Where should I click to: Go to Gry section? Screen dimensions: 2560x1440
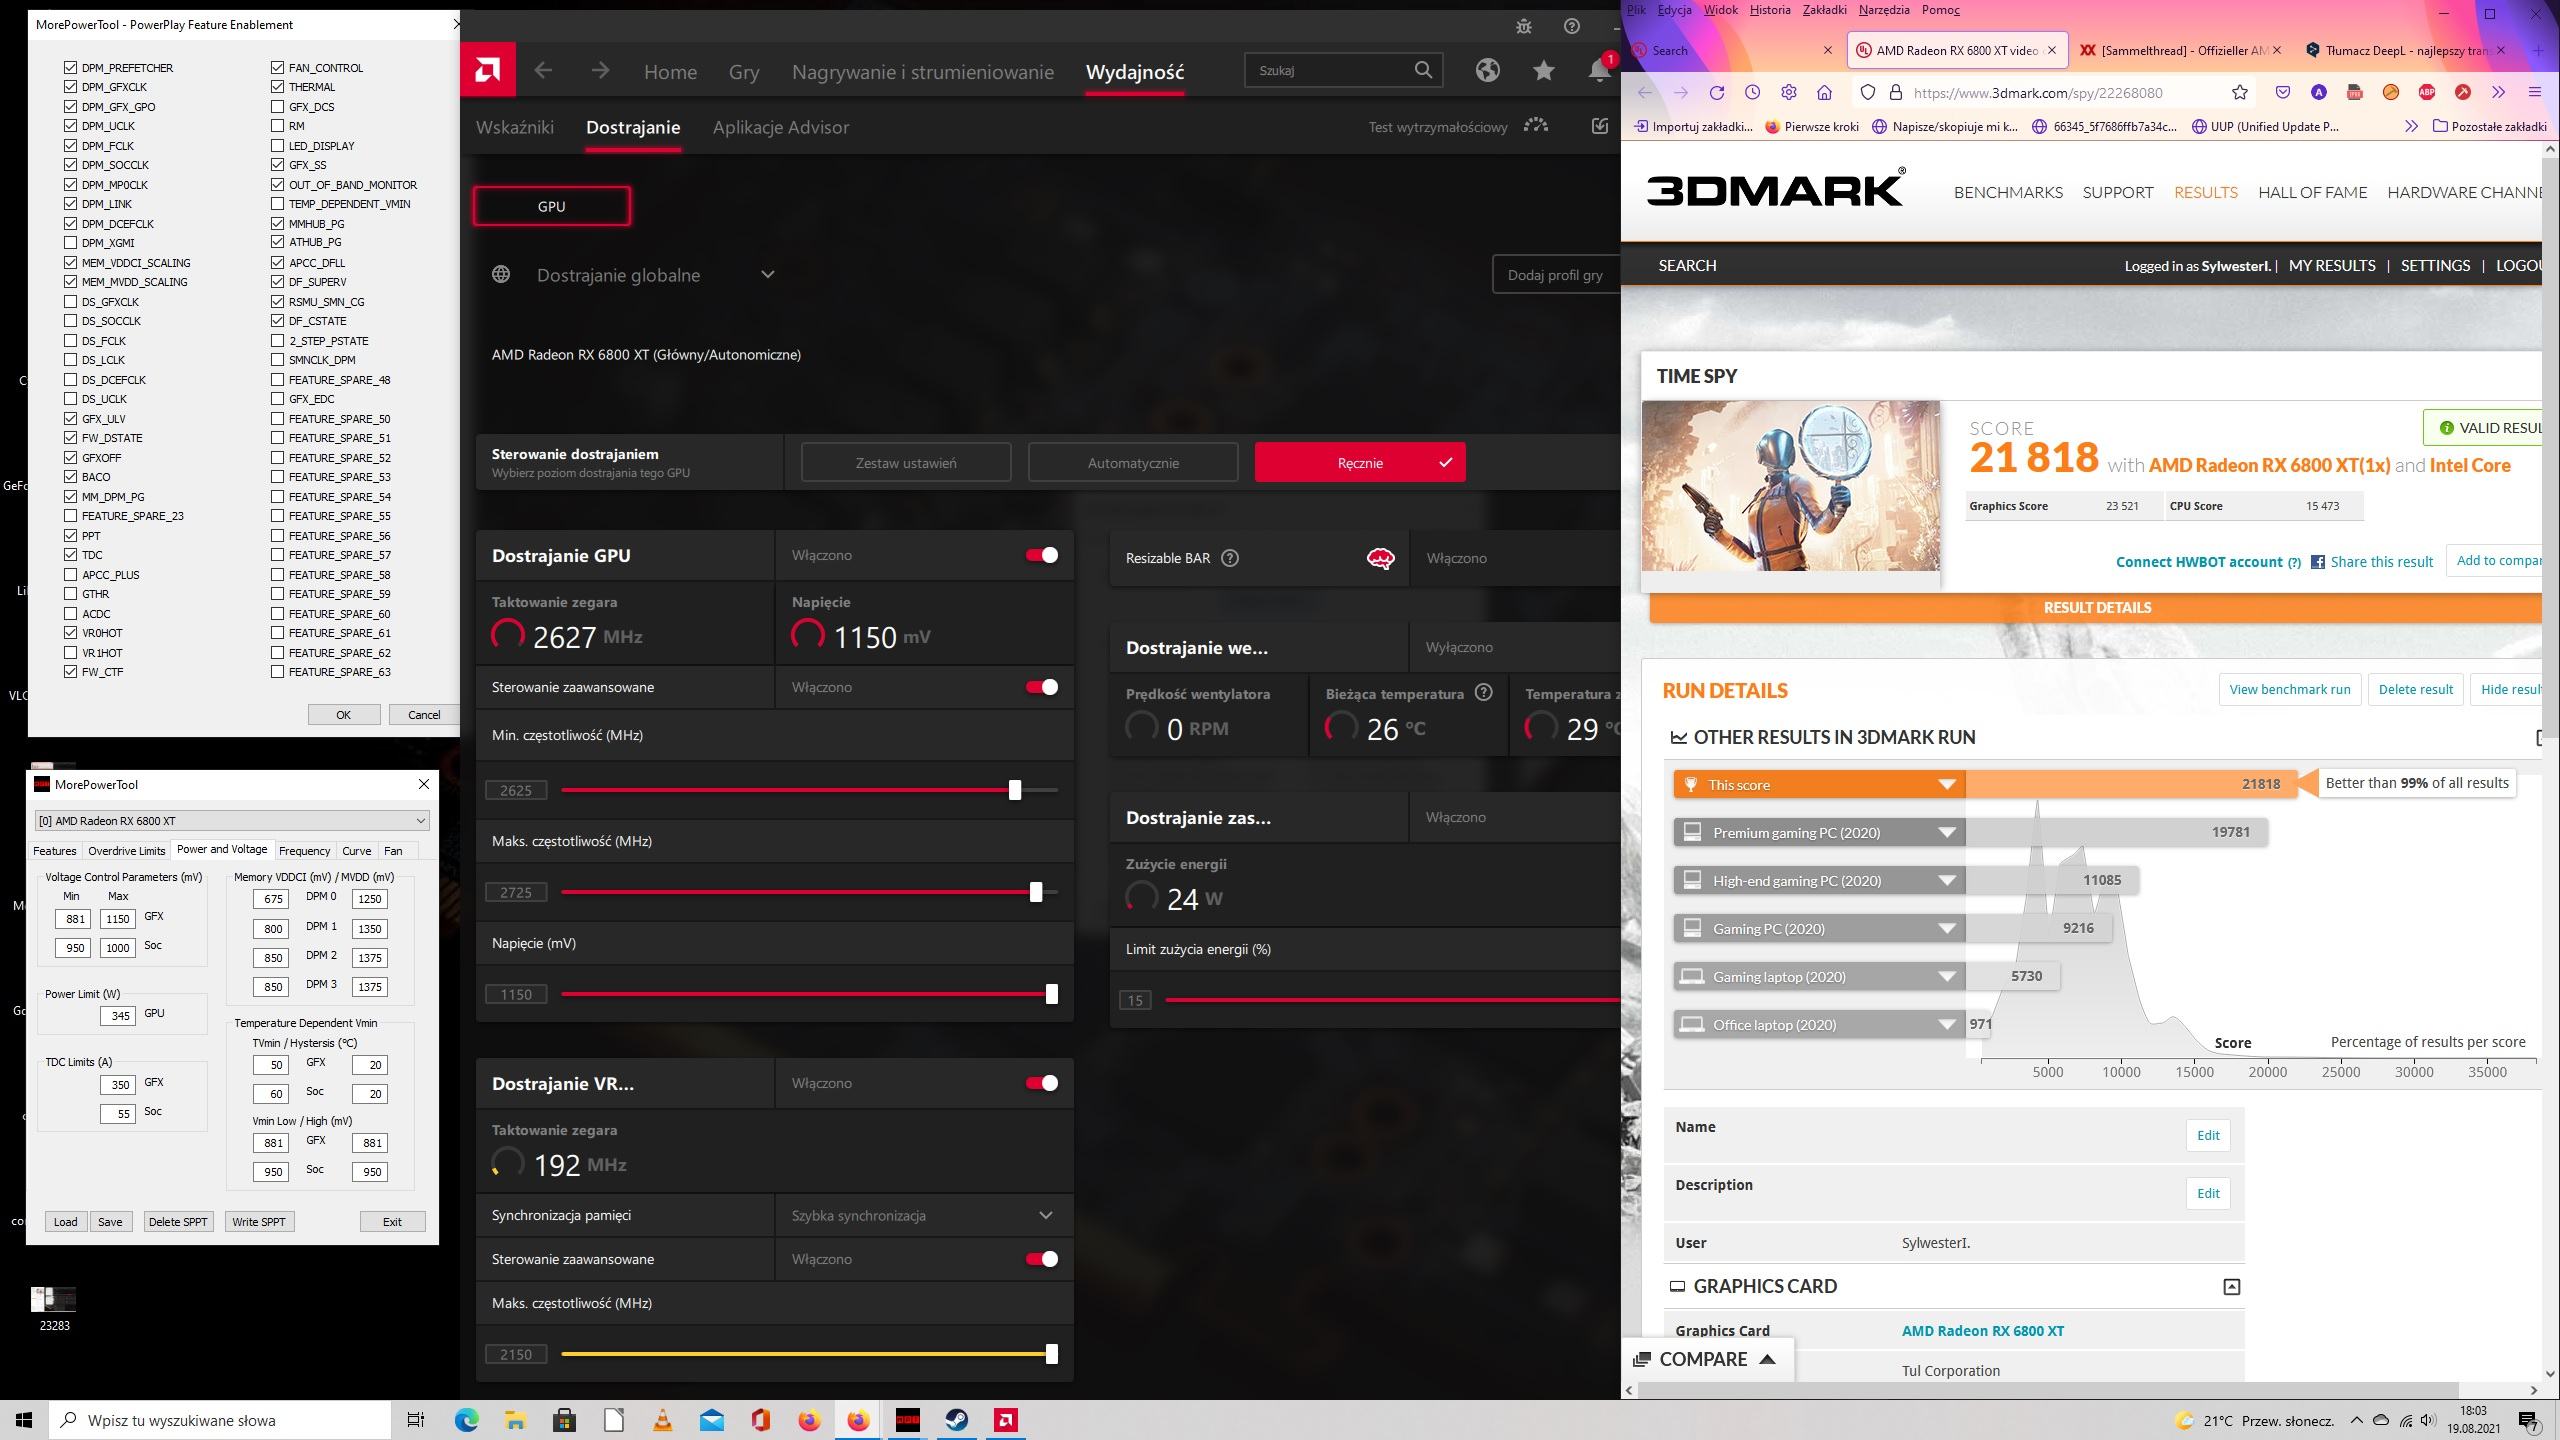point(744,72)
